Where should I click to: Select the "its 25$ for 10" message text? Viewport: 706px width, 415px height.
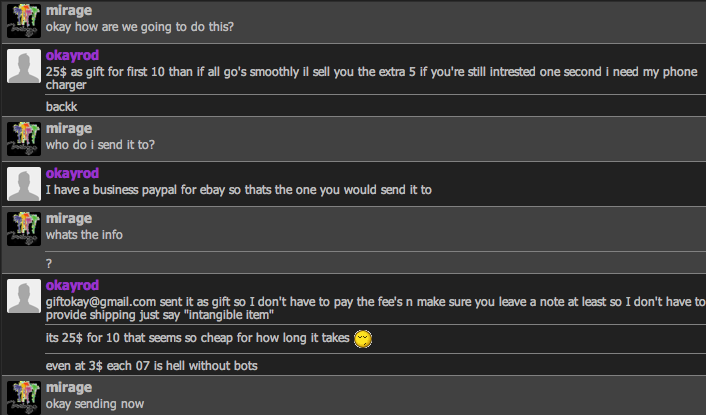tap(198, 339)
